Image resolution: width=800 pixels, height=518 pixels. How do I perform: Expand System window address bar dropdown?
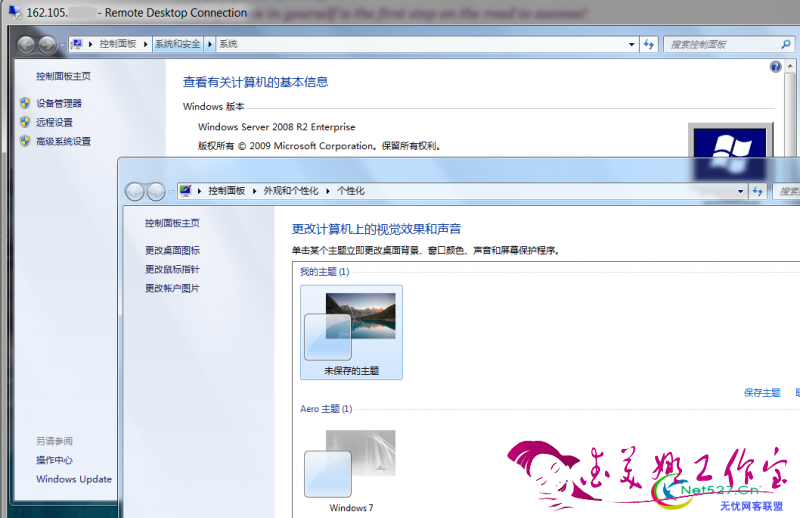click(631, 45)
